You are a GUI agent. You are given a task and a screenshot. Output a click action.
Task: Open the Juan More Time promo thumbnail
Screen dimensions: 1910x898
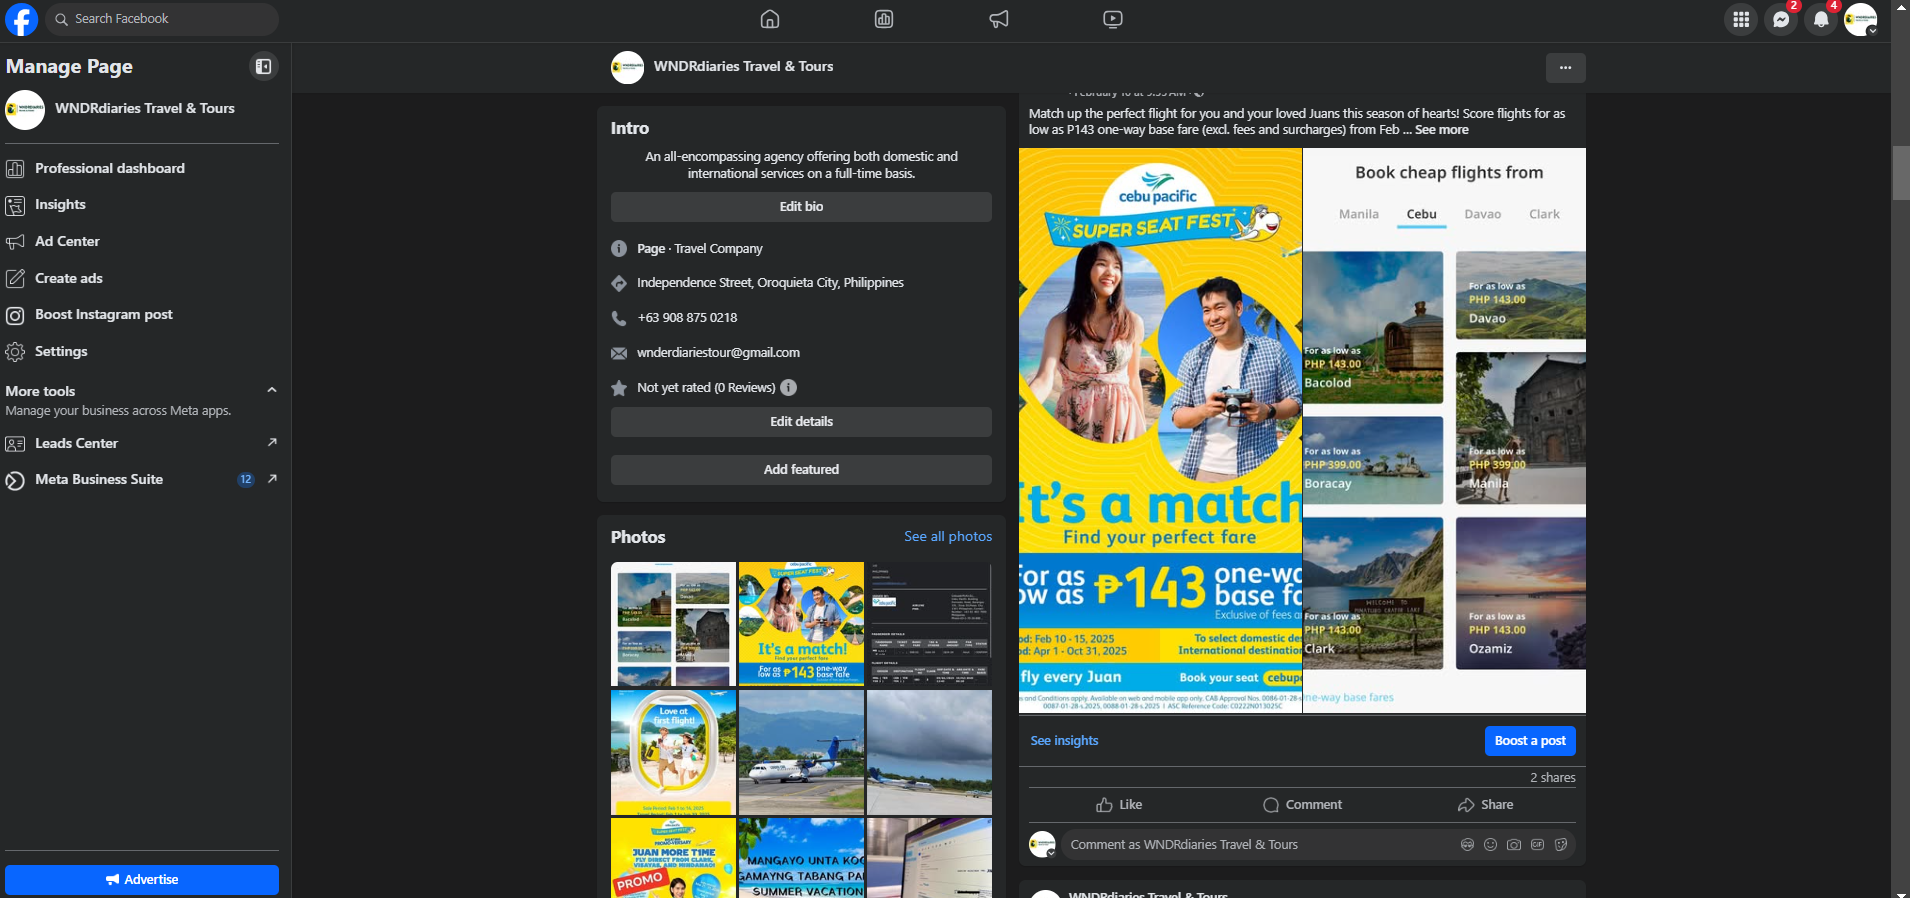click(x=673, y=858)
